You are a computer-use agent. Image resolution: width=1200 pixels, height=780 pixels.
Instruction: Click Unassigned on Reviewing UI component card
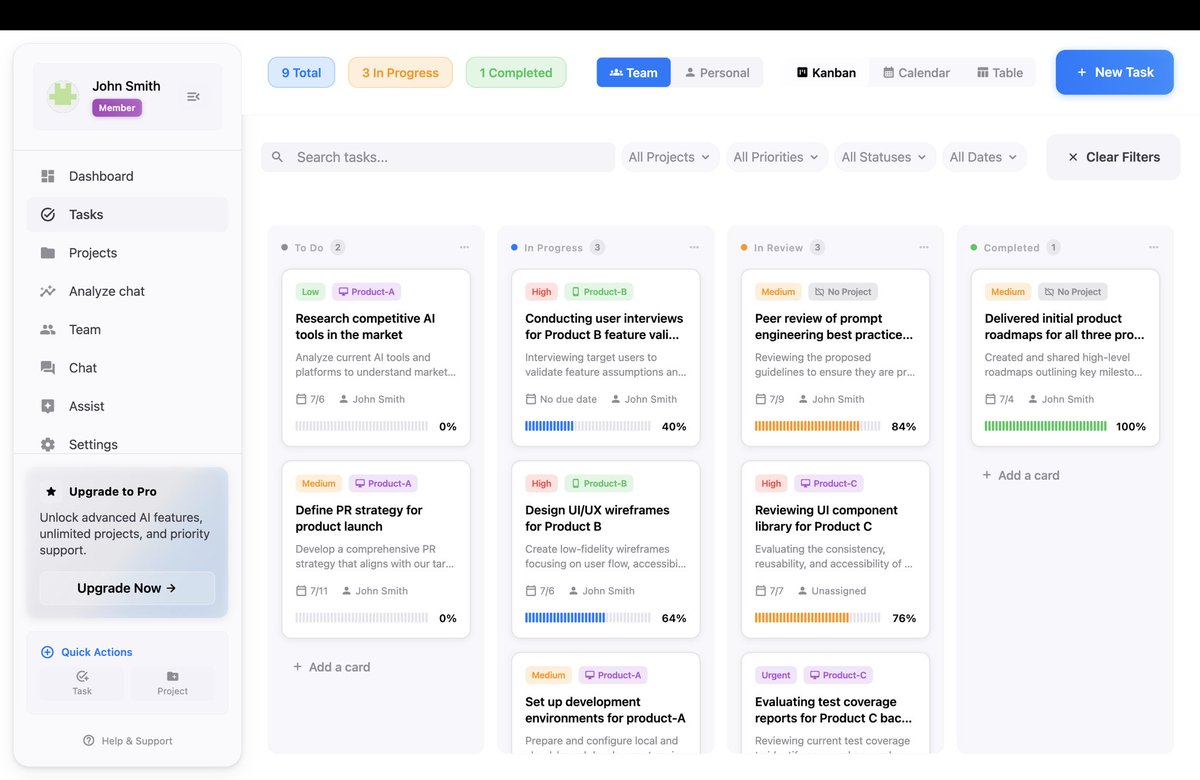[x=831, y=591]
